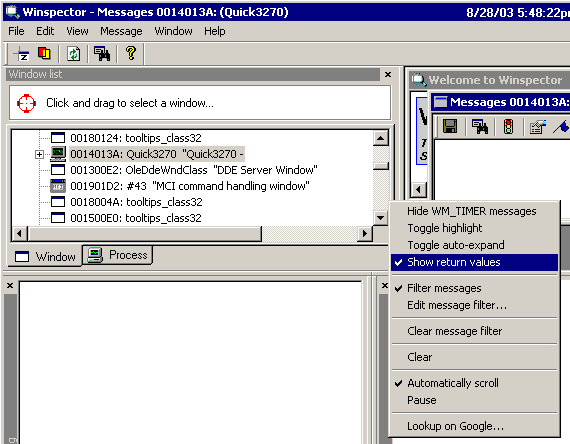Click the Messages 0014013A window title icon
Screen dimensions: 570x444
(441, 102)
